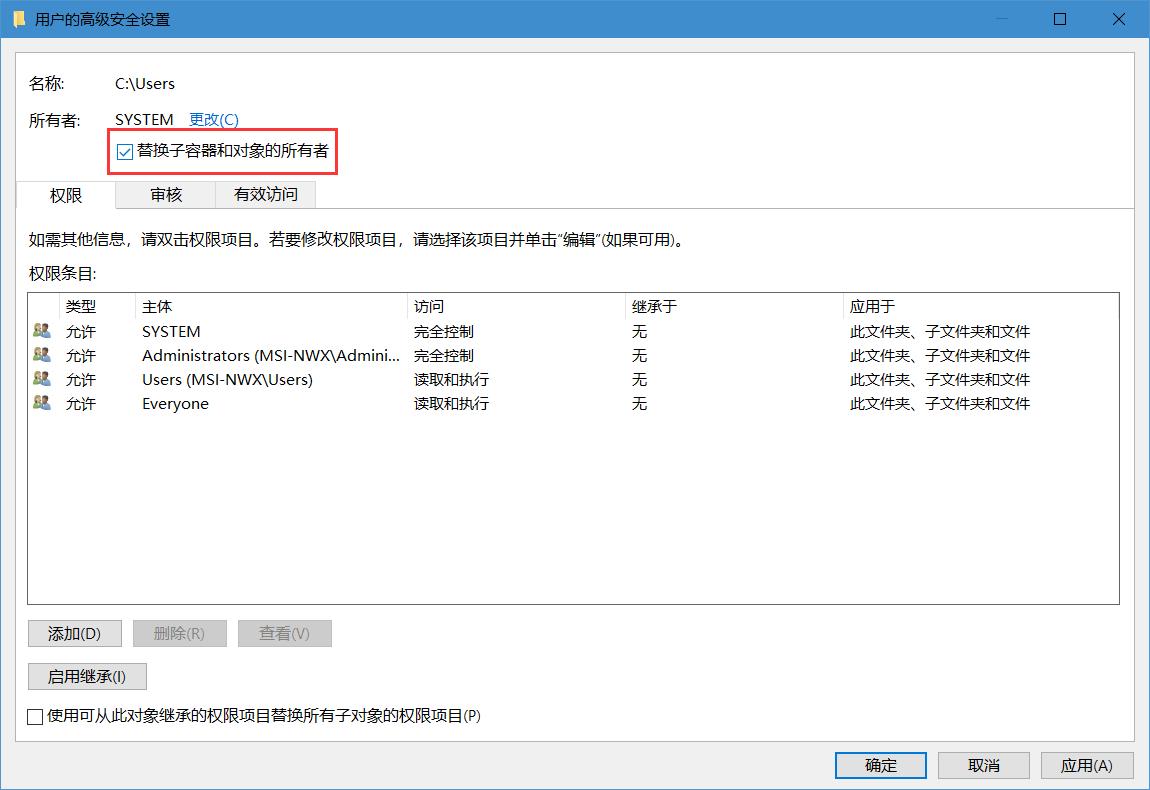The height and width of the screenshot is (790, 1150).
Task: Click the folder icon in title bar
Action: click(19, 19)
